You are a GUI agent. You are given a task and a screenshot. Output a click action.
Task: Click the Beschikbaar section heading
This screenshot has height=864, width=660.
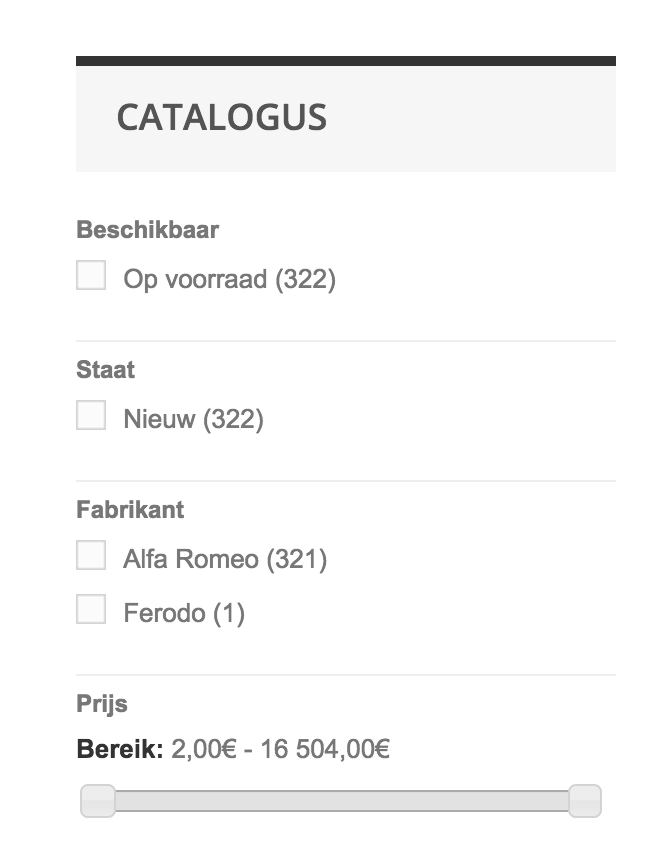coord(147,230)
